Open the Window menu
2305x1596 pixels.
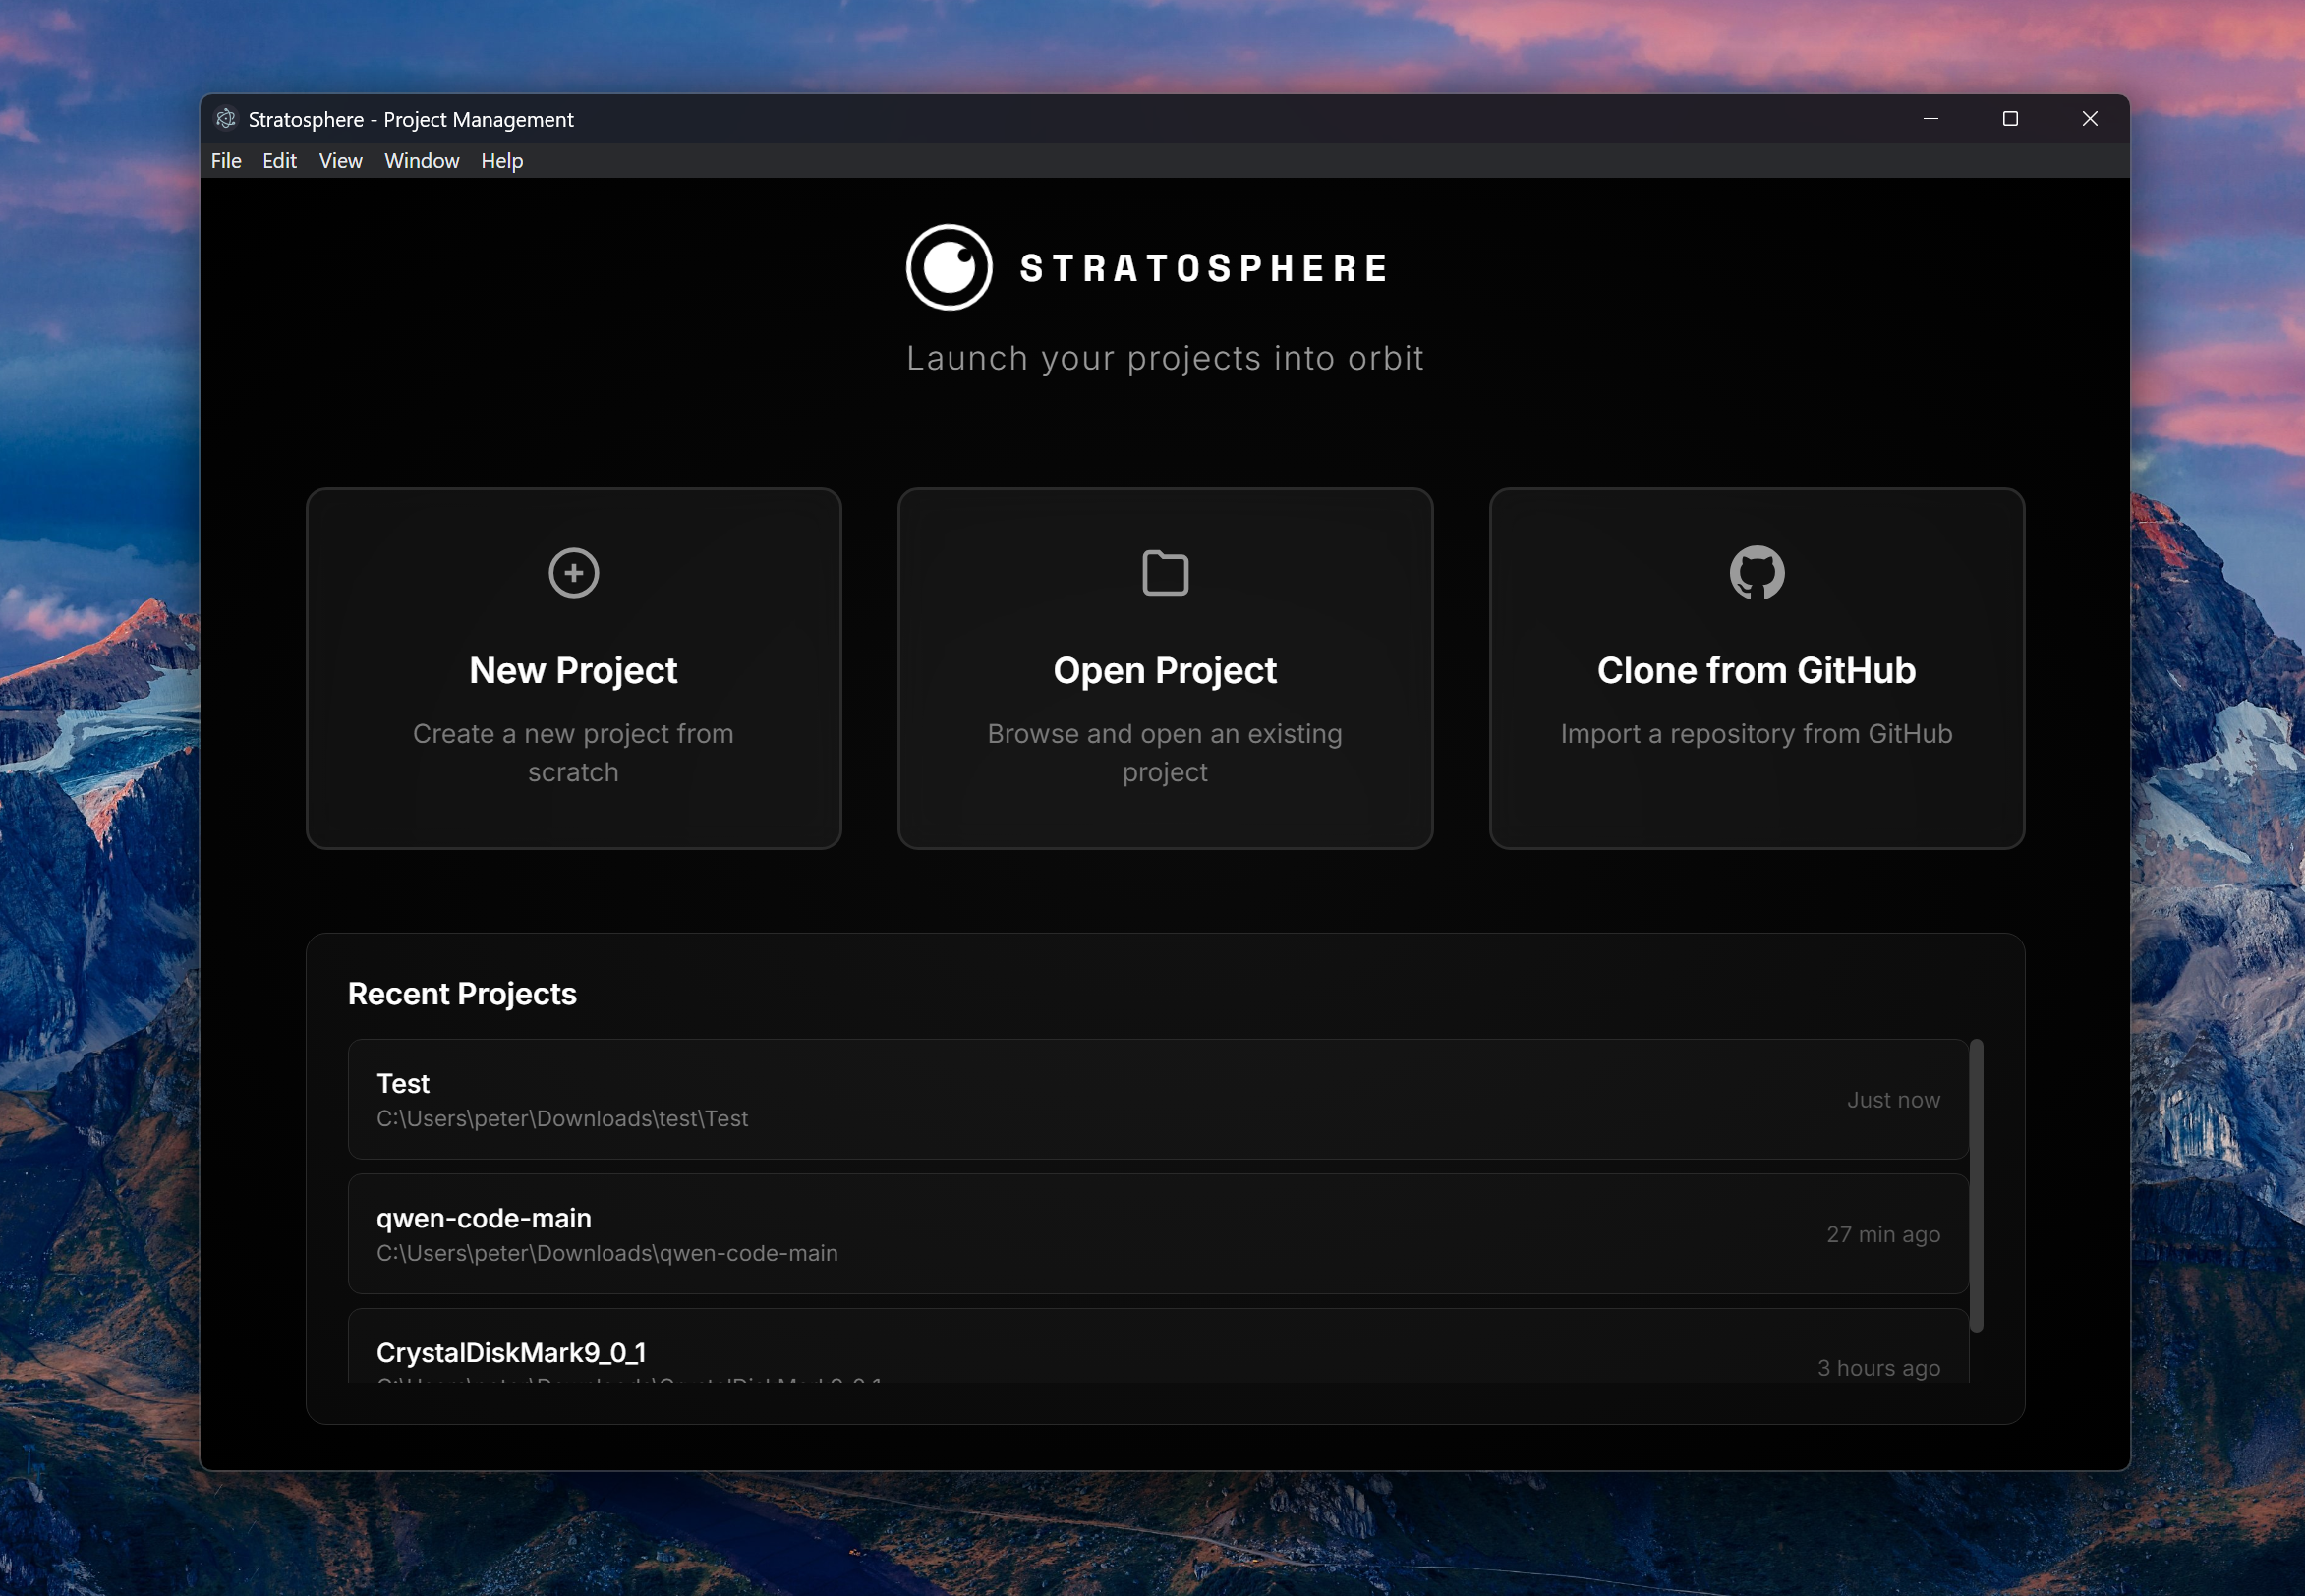click(x=421, y=161)
